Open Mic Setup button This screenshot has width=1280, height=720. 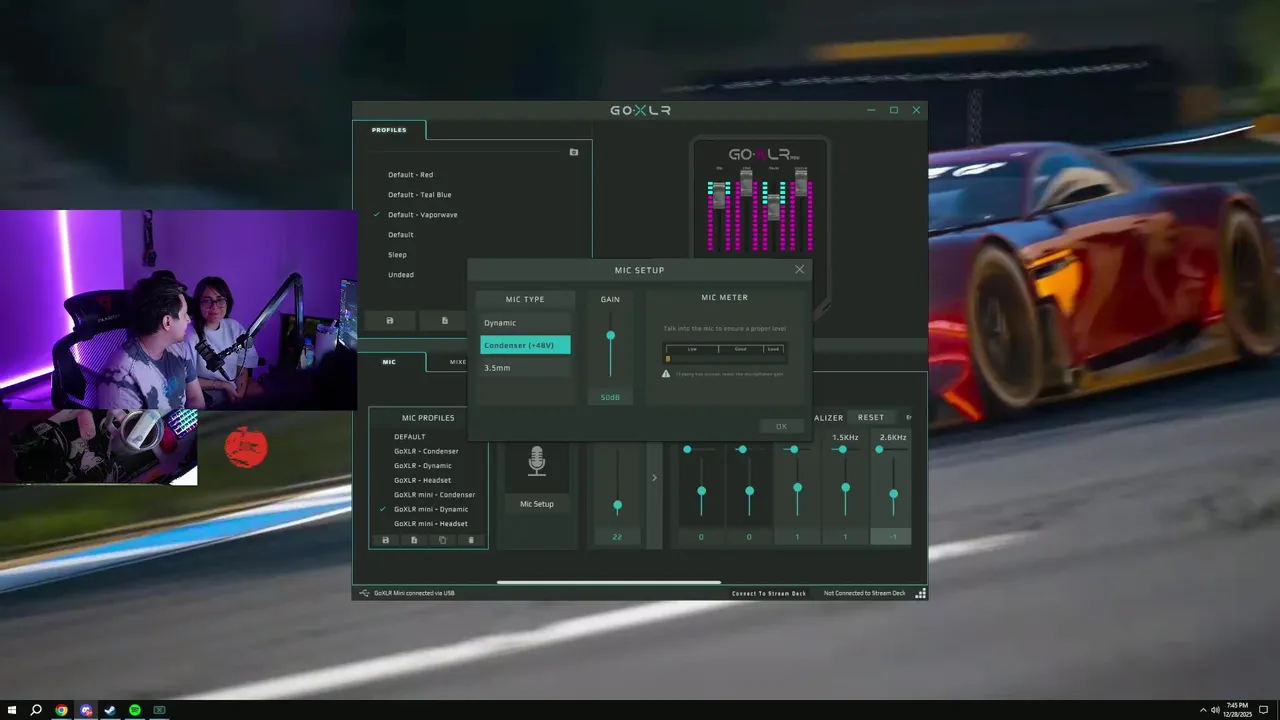537,504
